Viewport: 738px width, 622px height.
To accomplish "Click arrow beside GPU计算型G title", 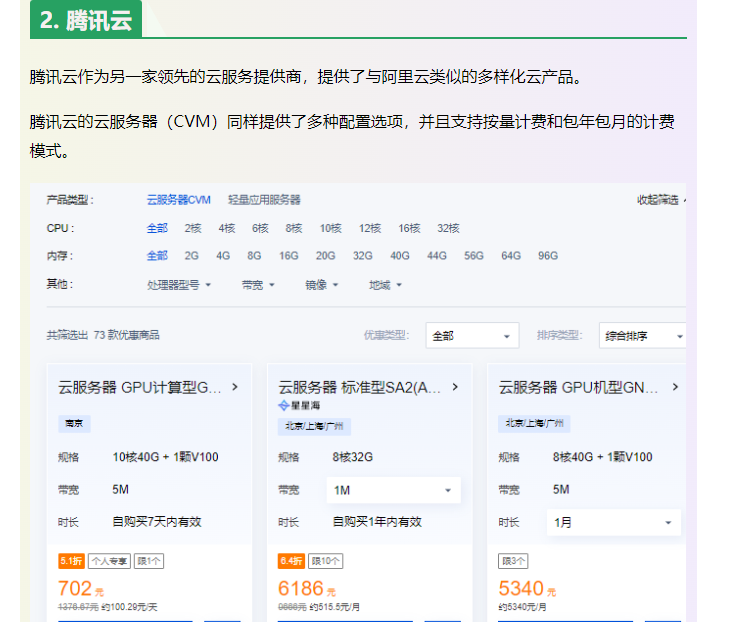I will [235, 387].
